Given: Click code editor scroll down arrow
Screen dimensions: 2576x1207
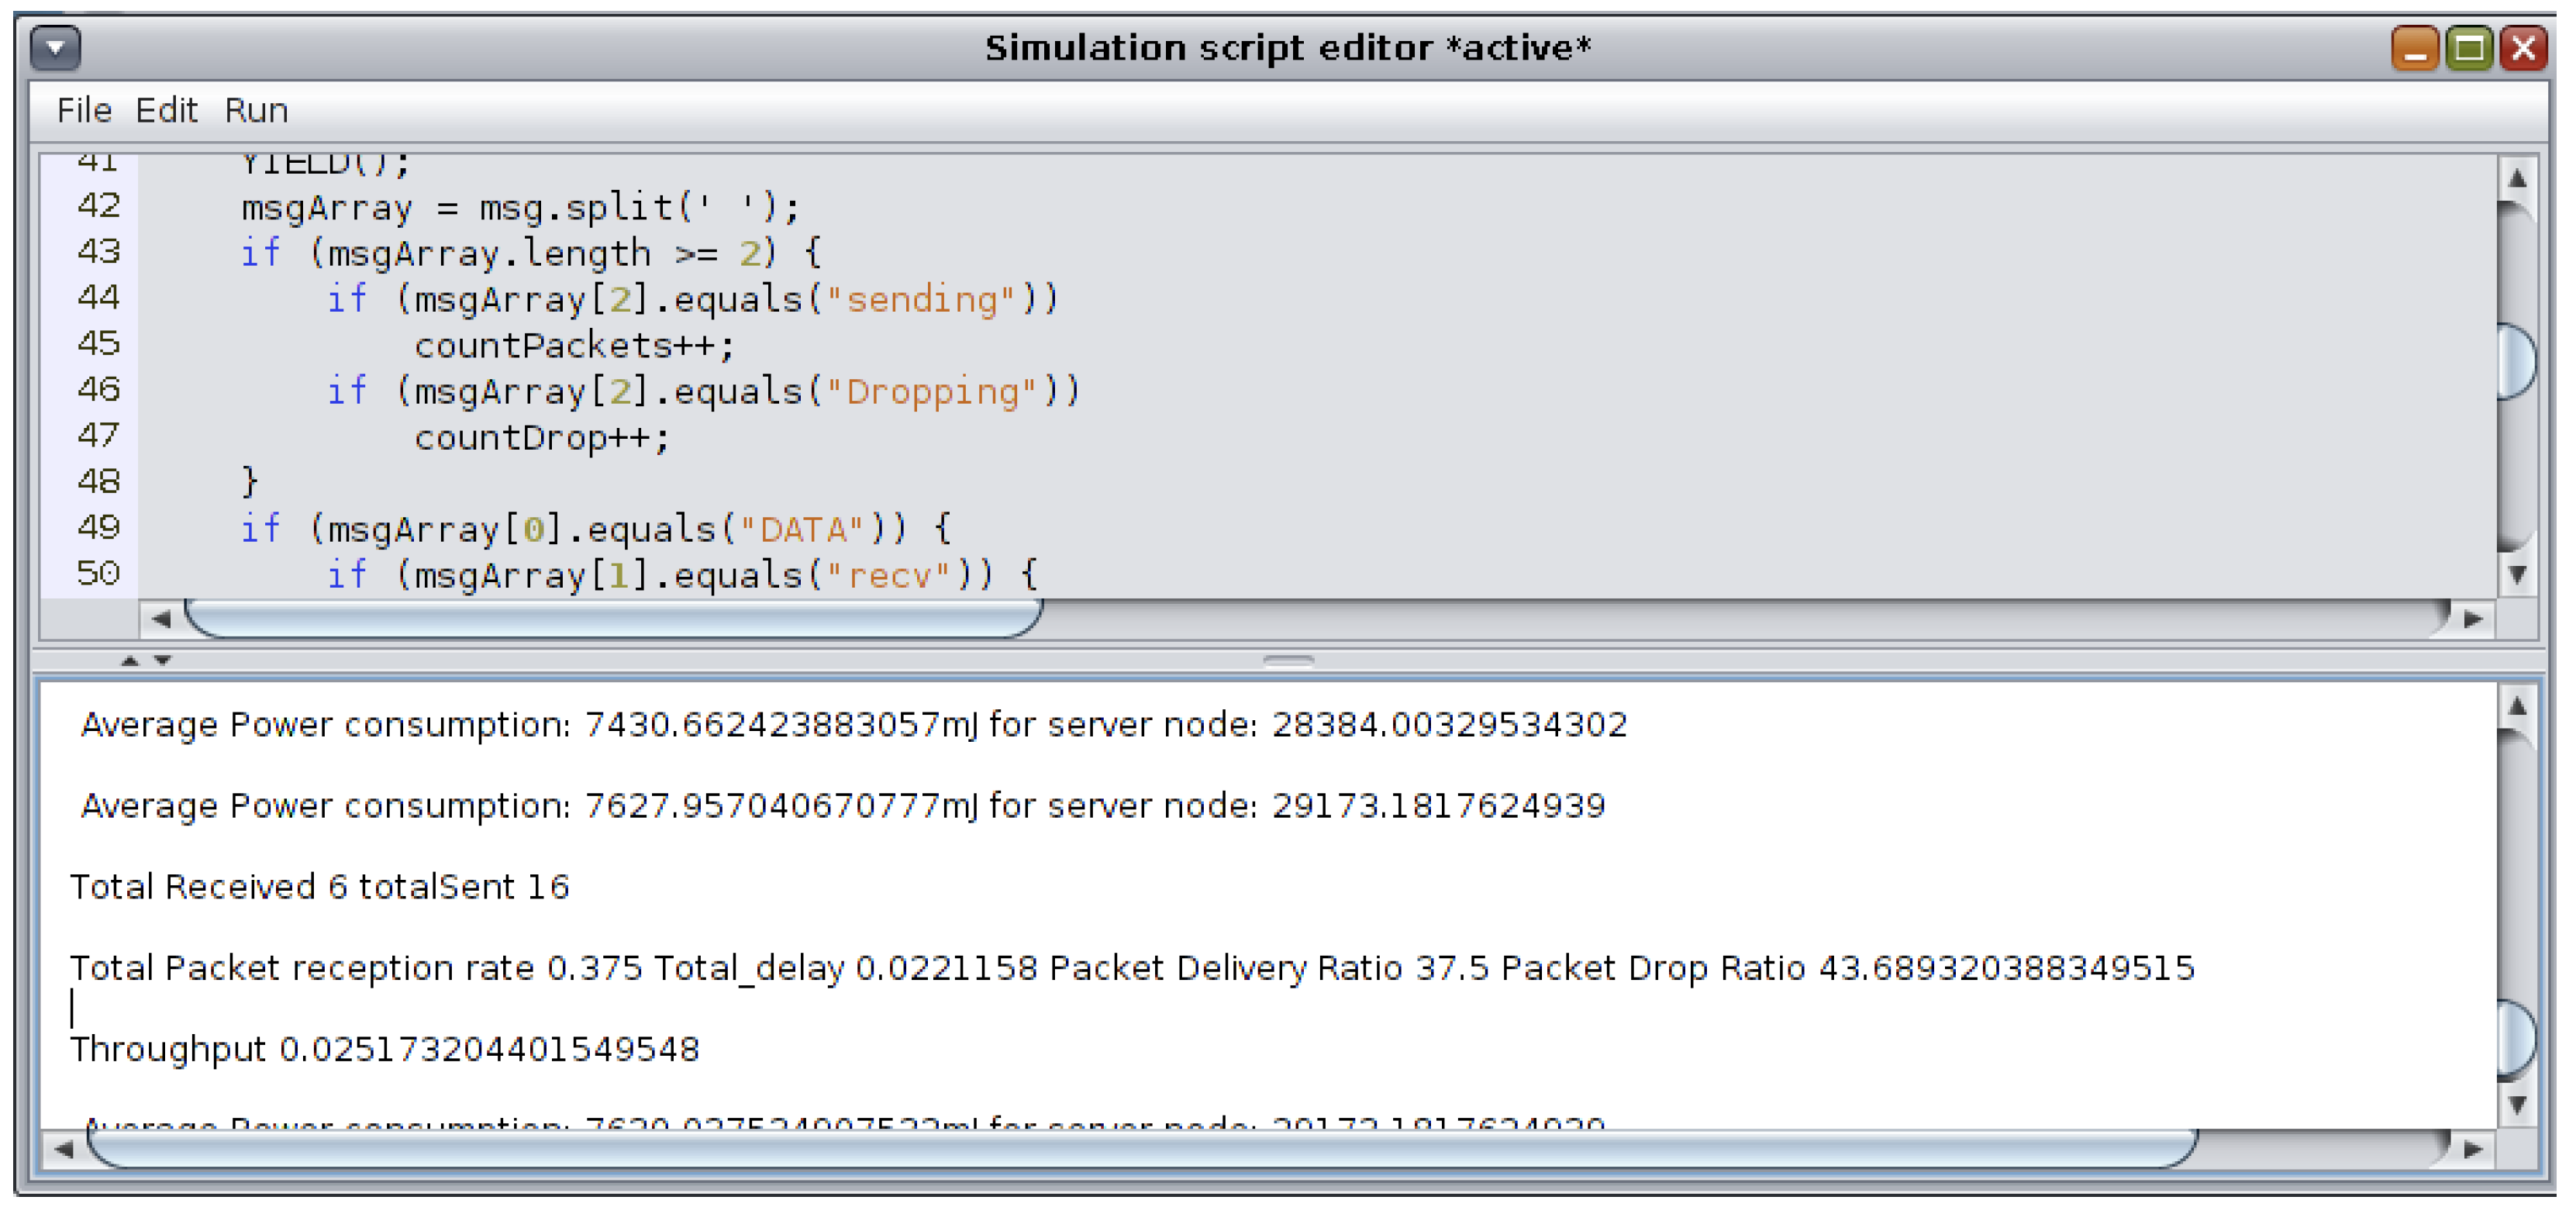Looking at the screenshot, I should coord(2517,574).
